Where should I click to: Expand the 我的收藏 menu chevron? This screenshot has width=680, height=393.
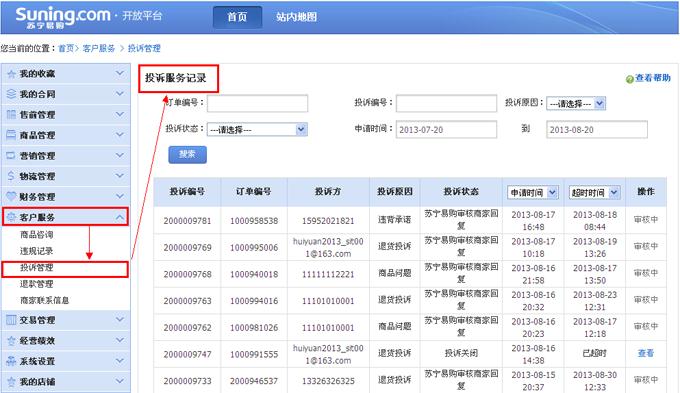(120, 73)
